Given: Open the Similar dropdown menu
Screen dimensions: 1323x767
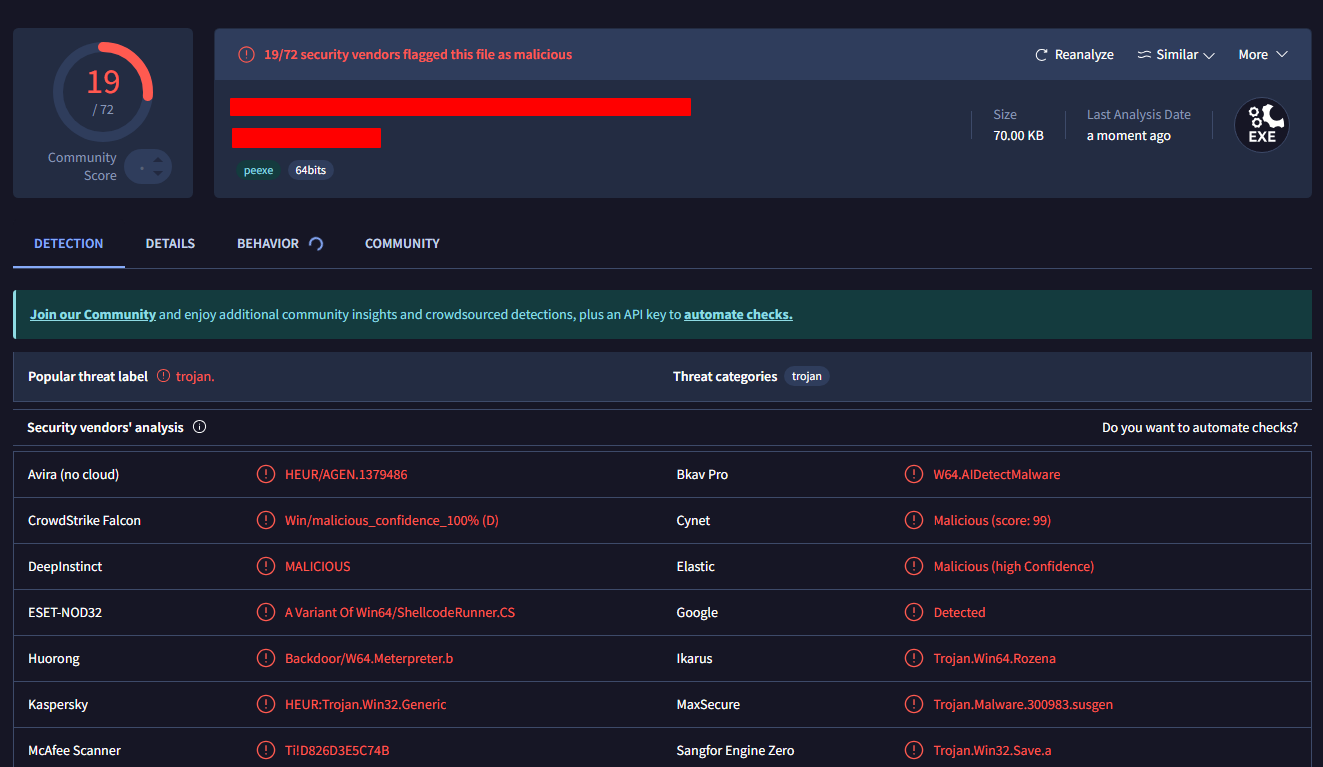Looking at the screenshot, I should tap(1176, 55).
